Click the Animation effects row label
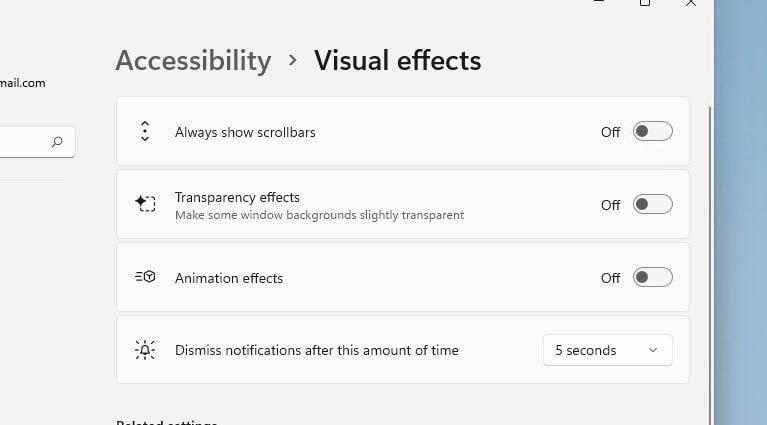The height and width of the screenshot is (425, 767). pos(229,278)
